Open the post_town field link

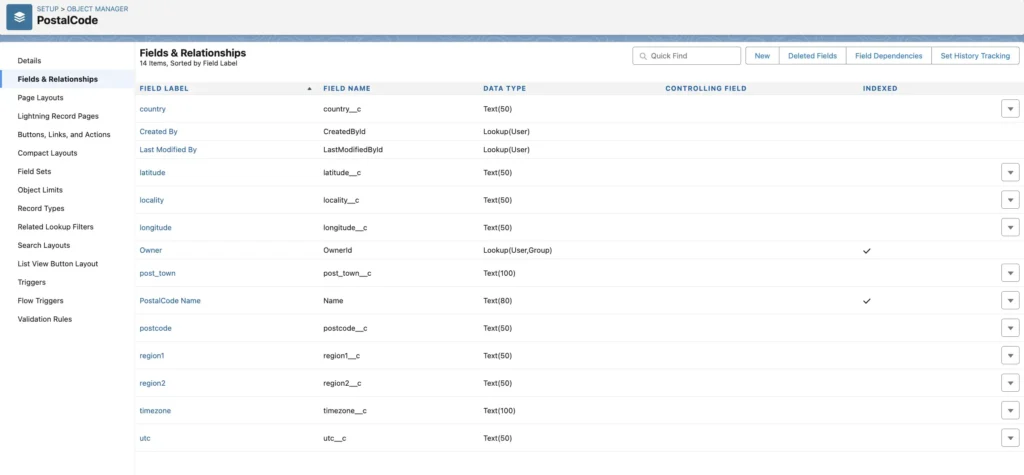(157, 273)
